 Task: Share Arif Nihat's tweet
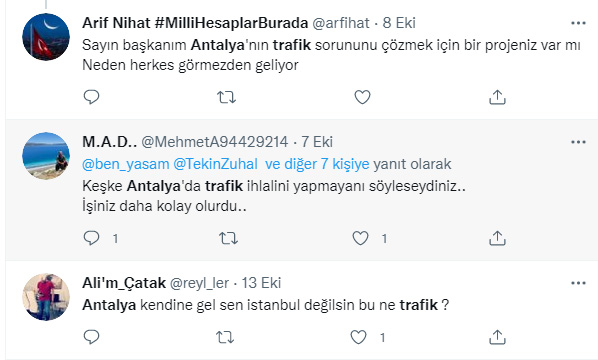pos(497,97)
